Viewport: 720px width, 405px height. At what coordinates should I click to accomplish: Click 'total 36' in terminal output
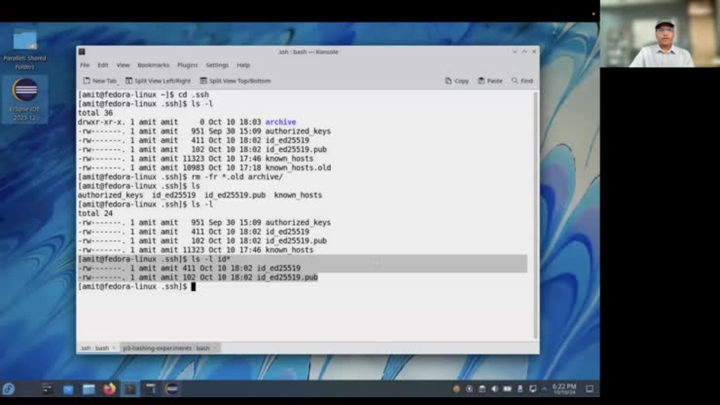tap(95, 113)
